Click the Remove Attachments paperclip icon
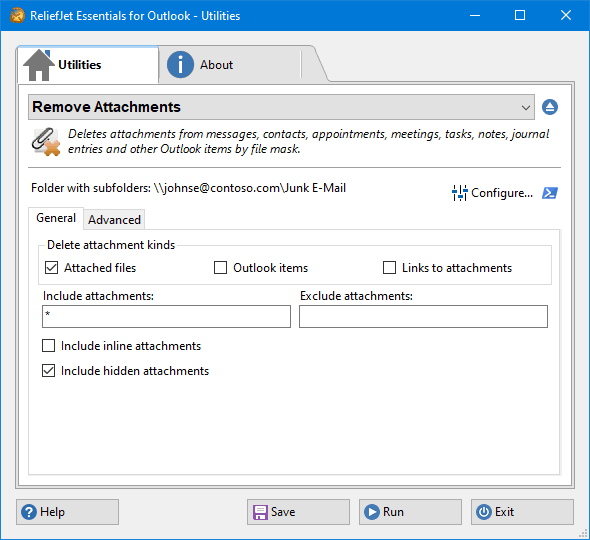Image resolution: width=590 pixels, height=540 pixels. 46,142
